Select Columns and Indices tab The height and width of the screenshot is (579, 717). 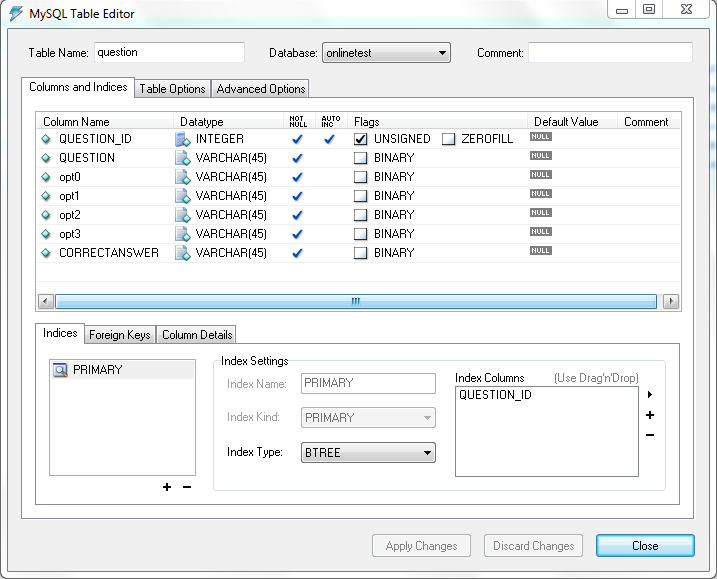[78, 87]
